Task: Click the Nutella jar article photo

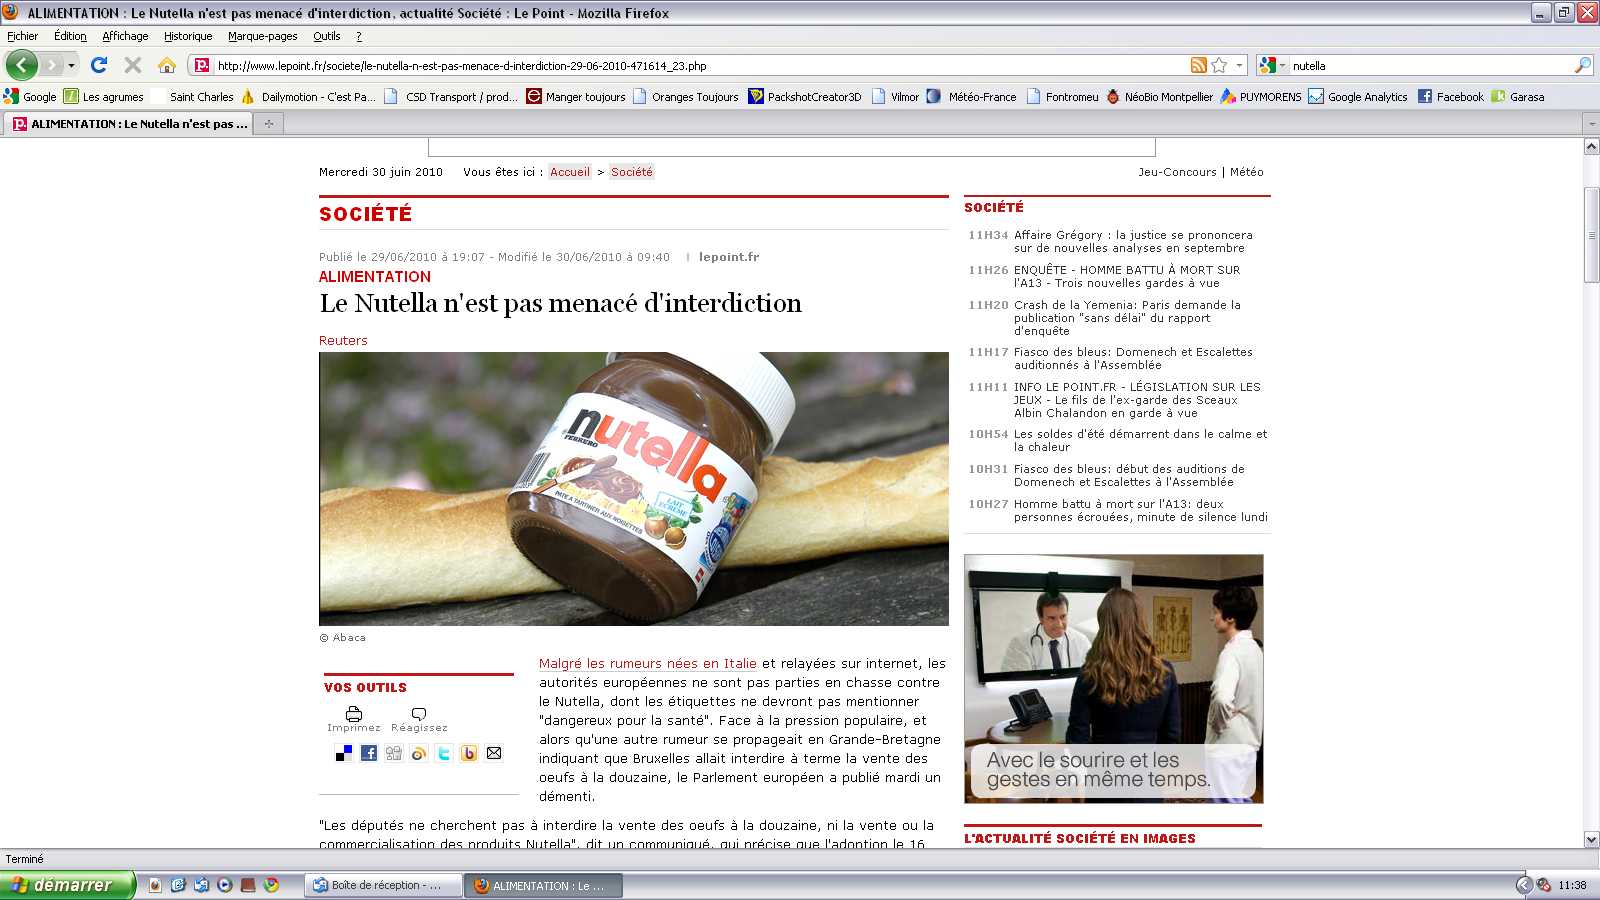Action: tap(634, 489)
